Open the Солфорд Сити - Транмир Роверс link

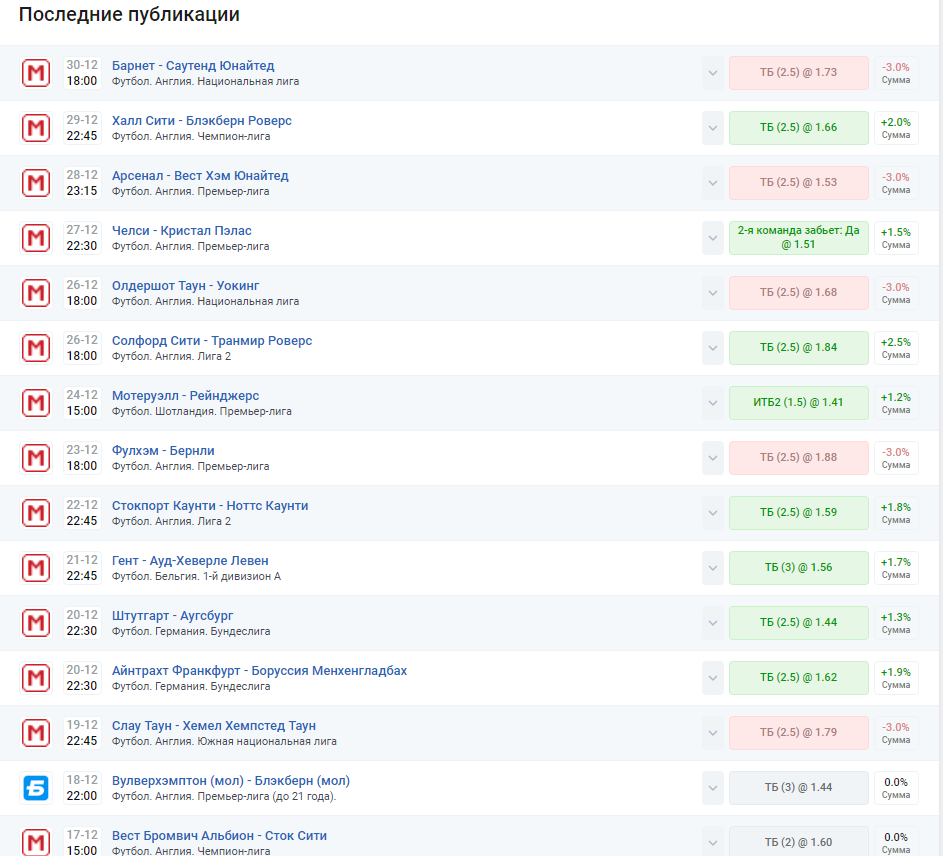[x=212, y=341]
